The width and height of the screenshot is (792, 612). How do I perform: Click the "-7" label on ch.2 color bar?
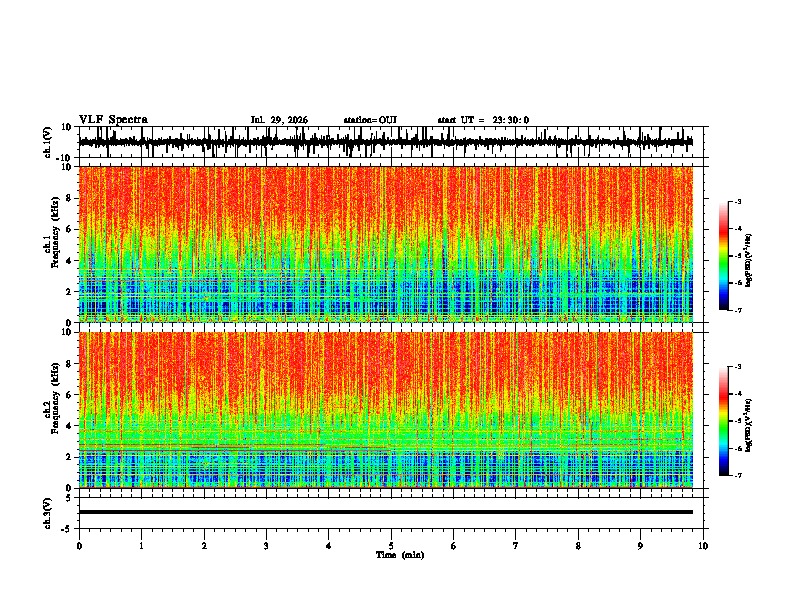tap(737, 476)
